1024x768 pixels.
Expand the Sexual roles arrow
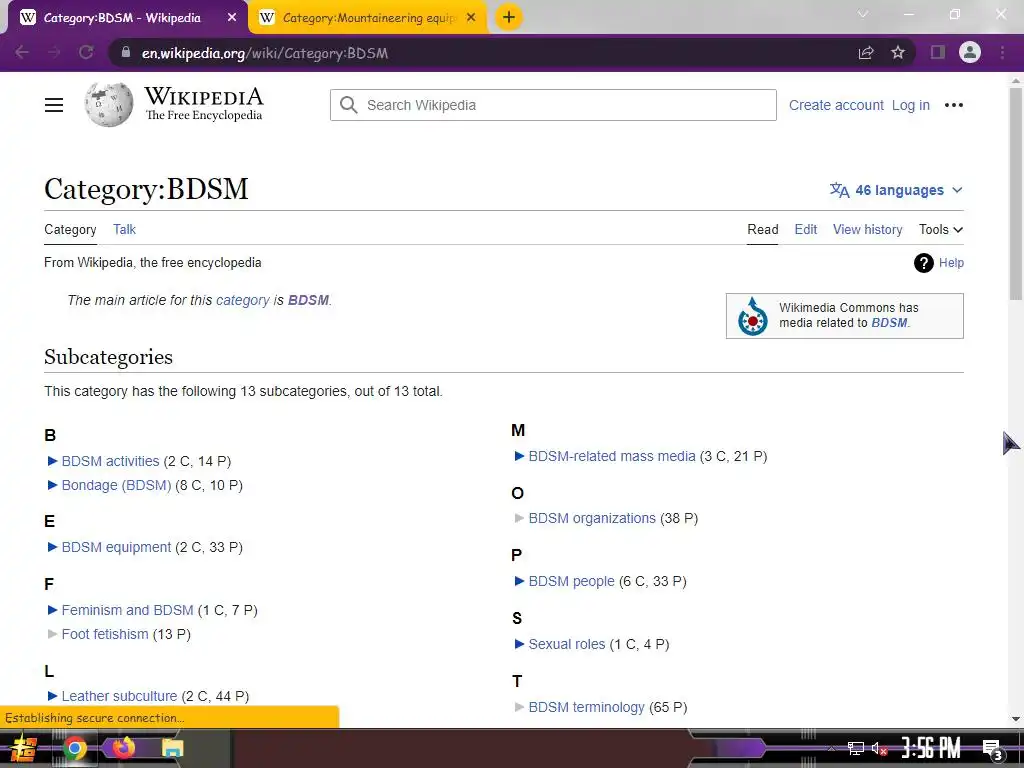(x=519, y=644)
